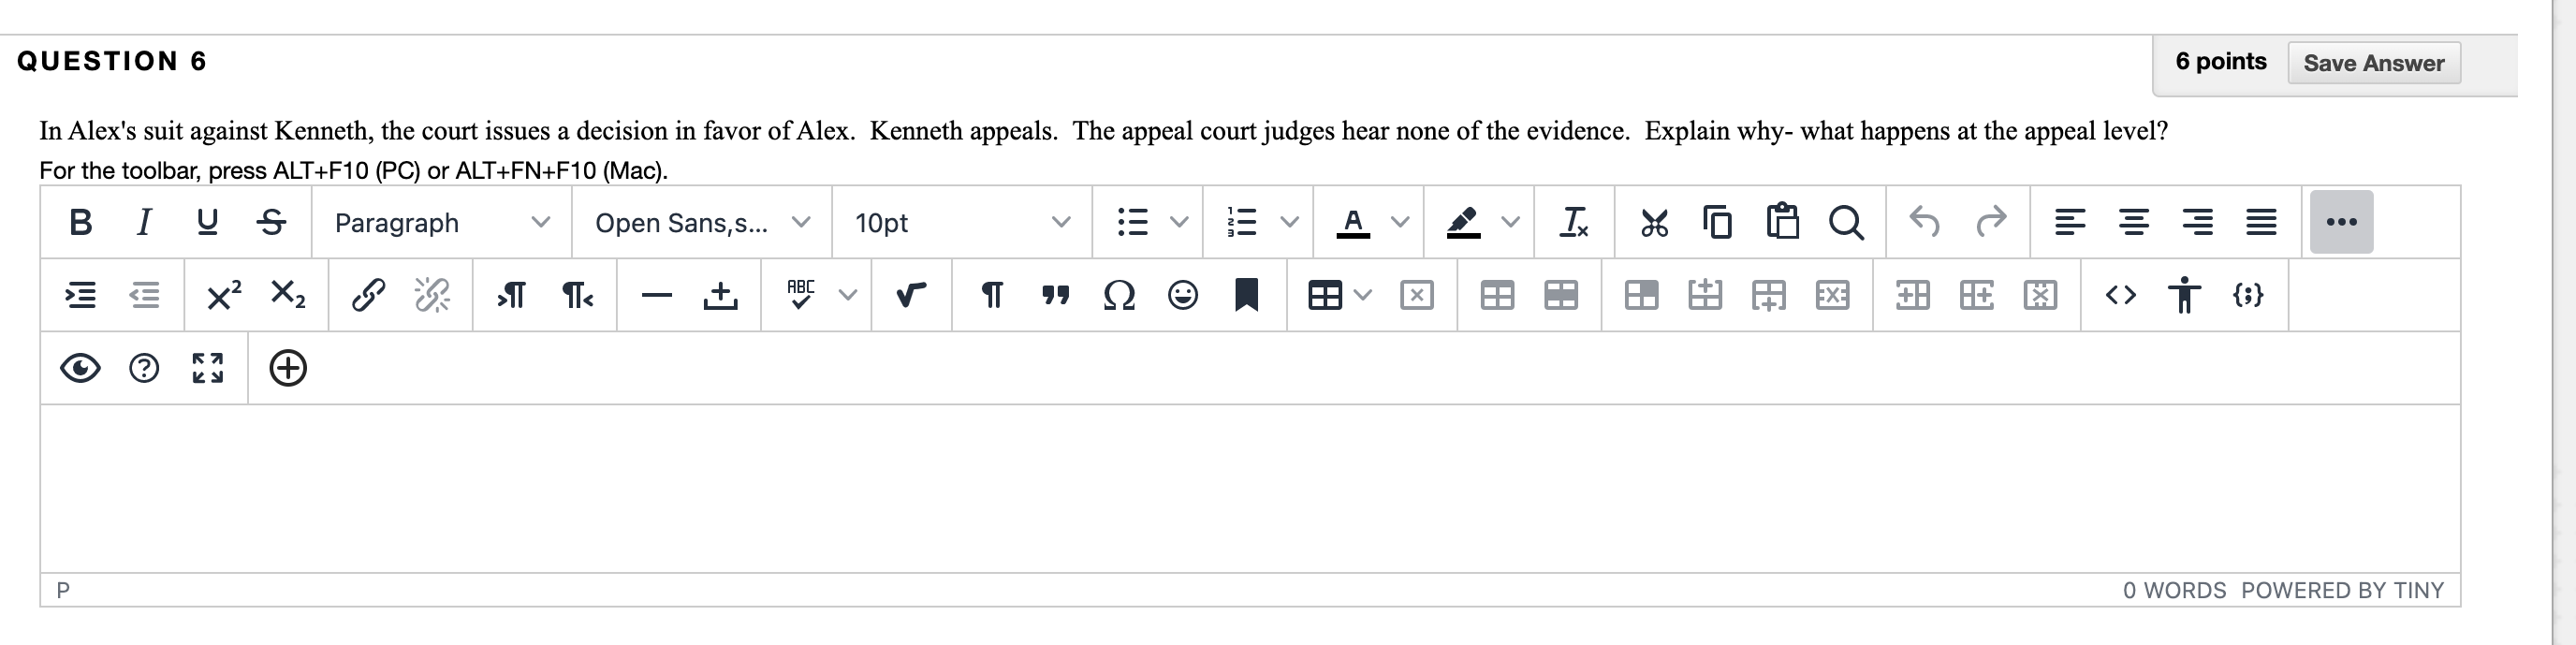This screenshot has height=645, width=2576.
Task: Insert a blockquote
Action: [1055, 295]
